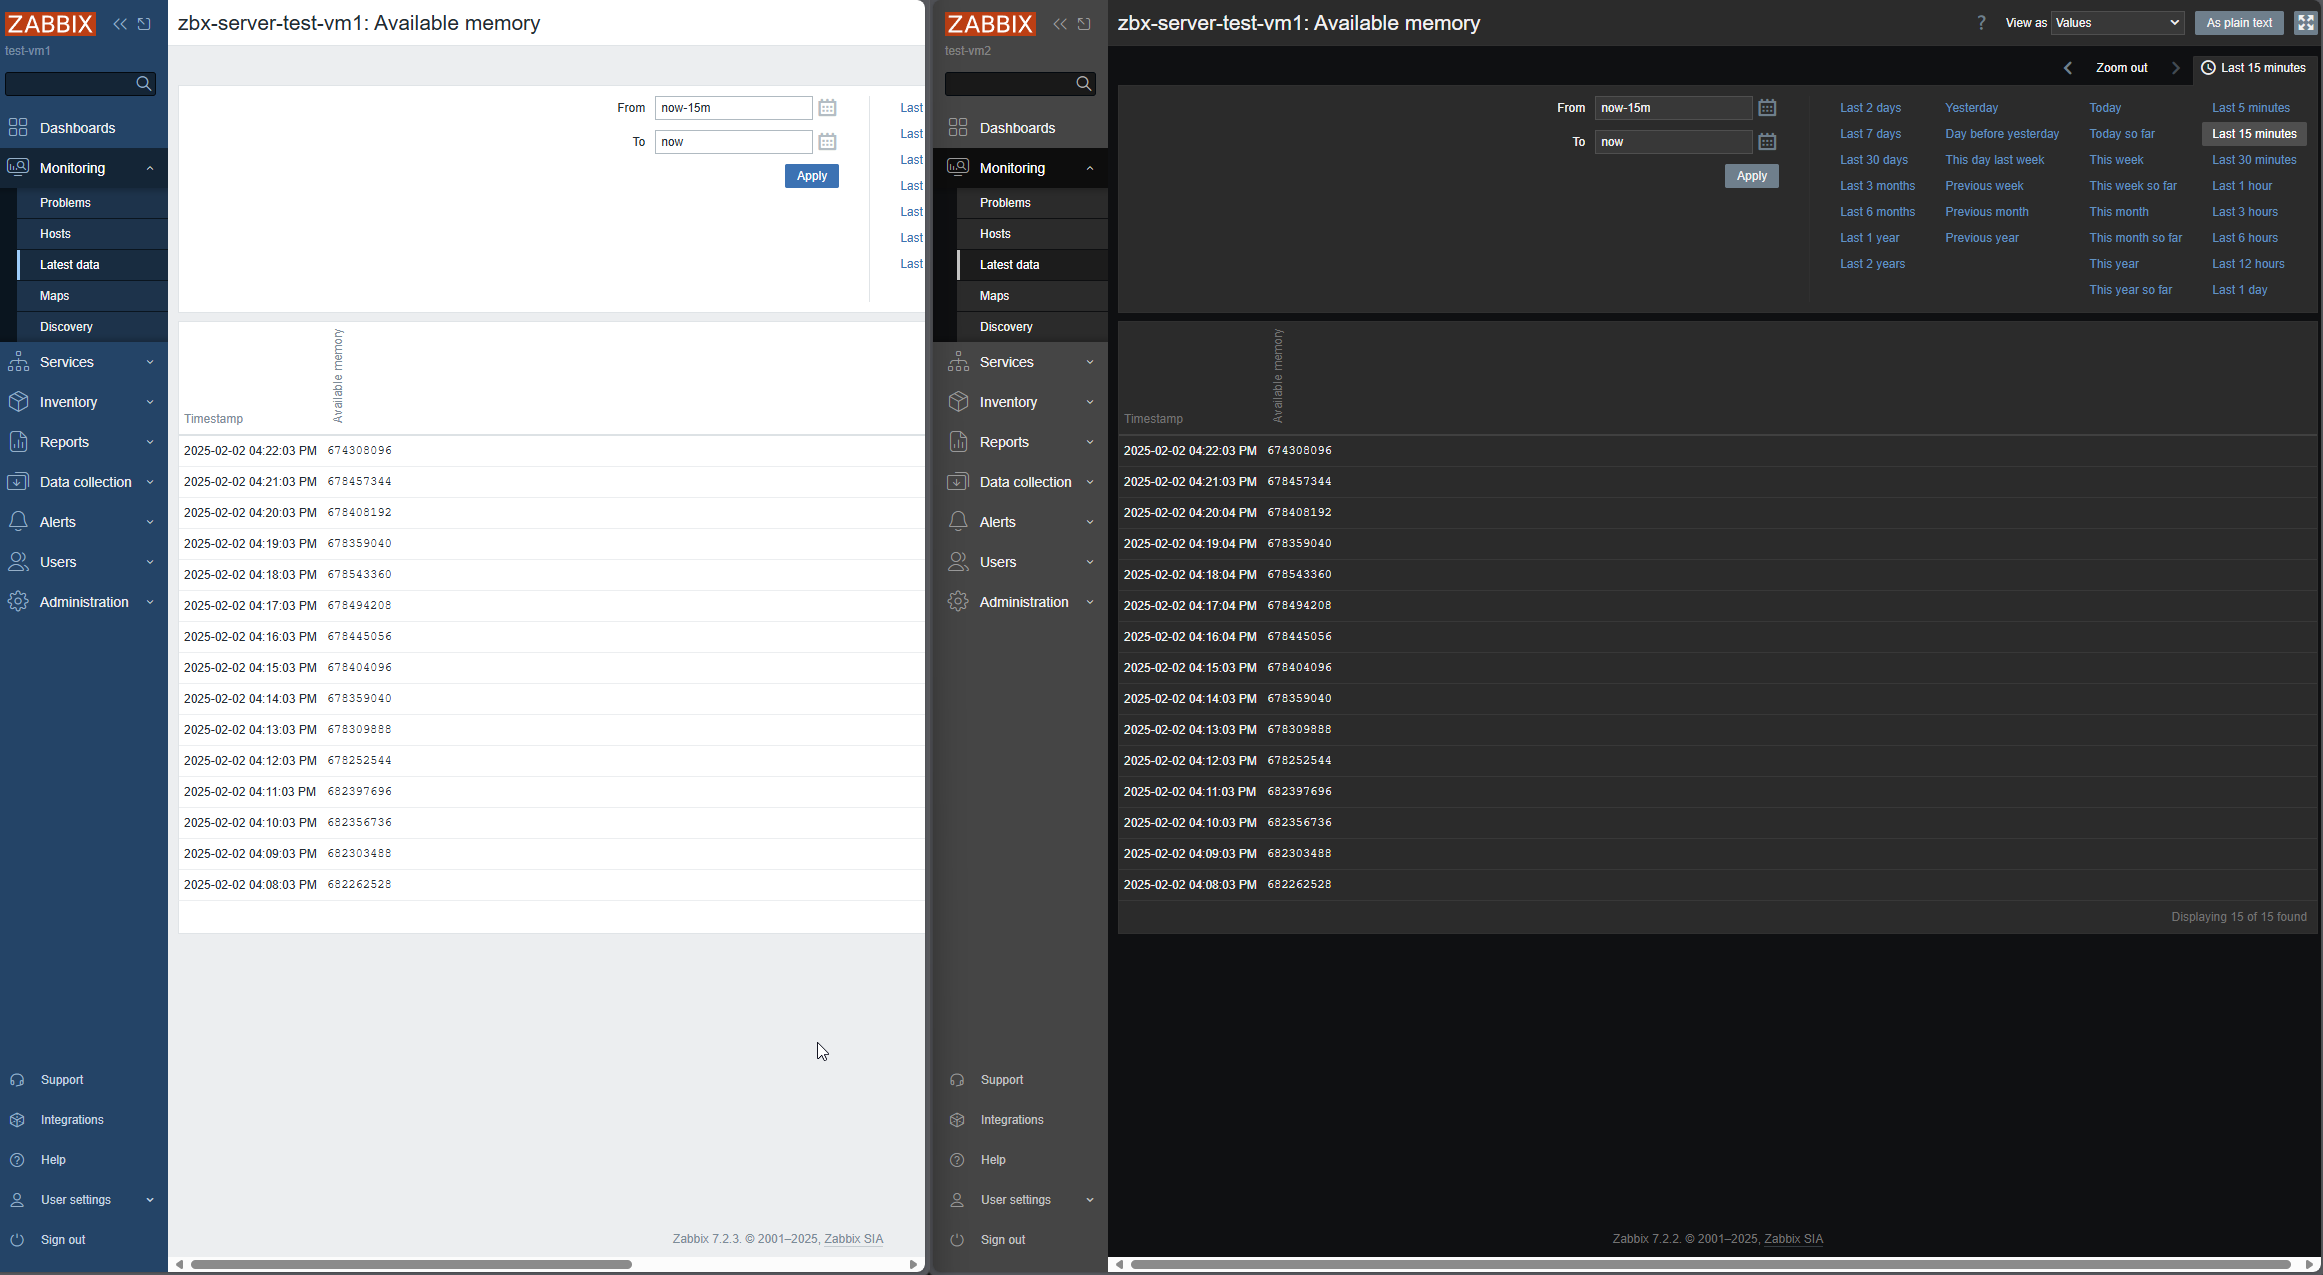The width and height of the screenshot is (2323, 1275).
Task: Select Today so far time range
Action: tap(2122, 134)
